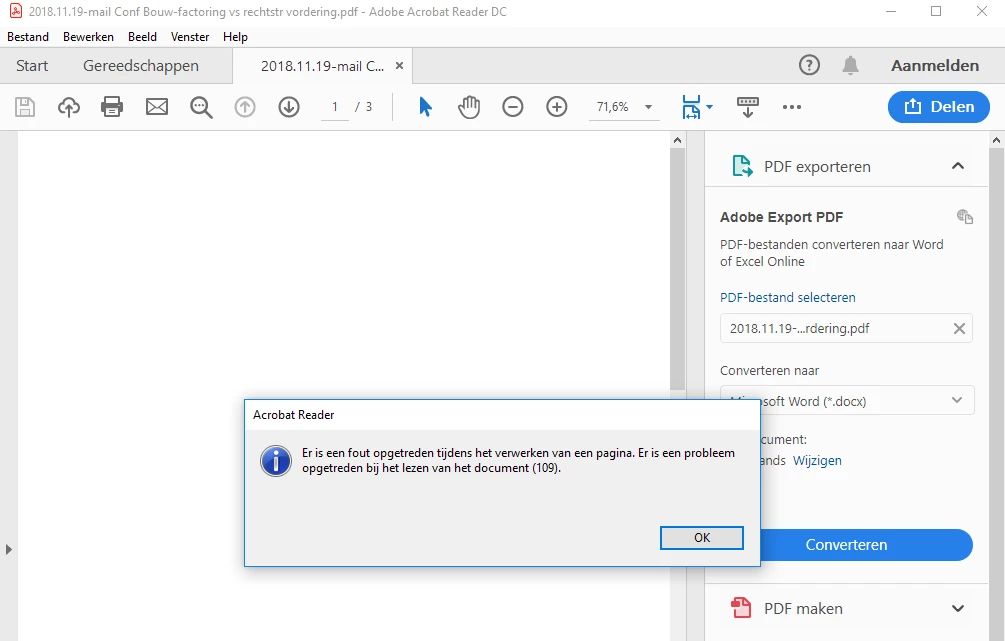Open the Beeld menu
The height and width of the screenshot is (641, 1005).
142,37
